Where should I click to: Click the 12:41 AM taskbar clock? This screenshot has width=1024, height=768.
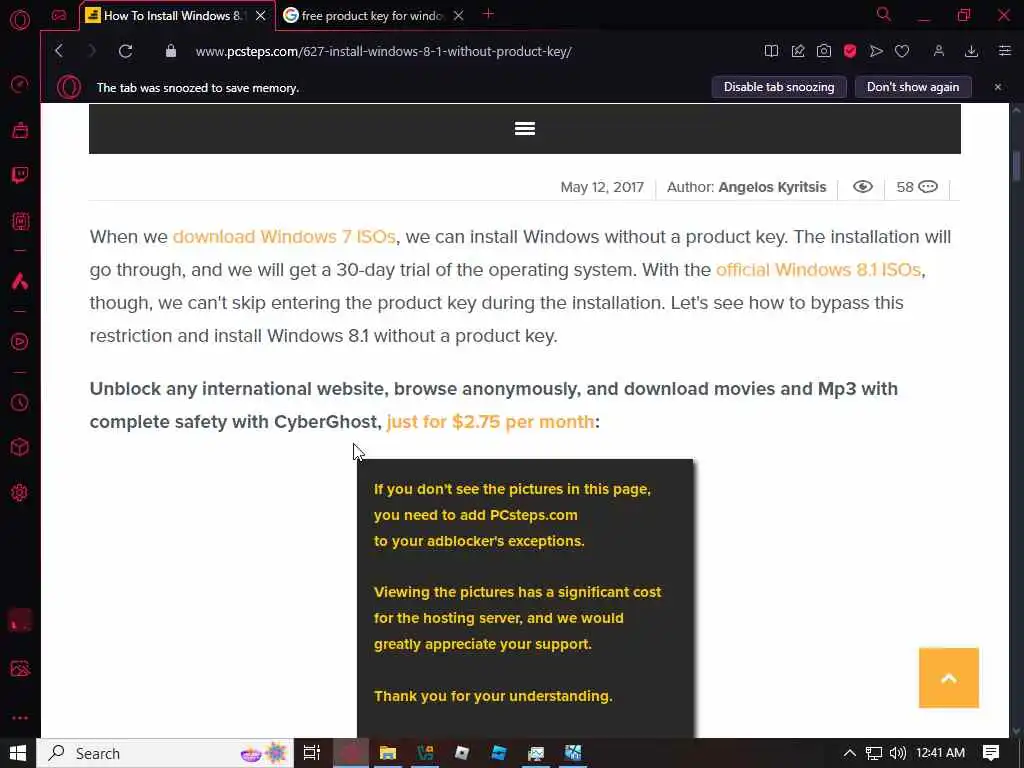(x=940, y=753)
